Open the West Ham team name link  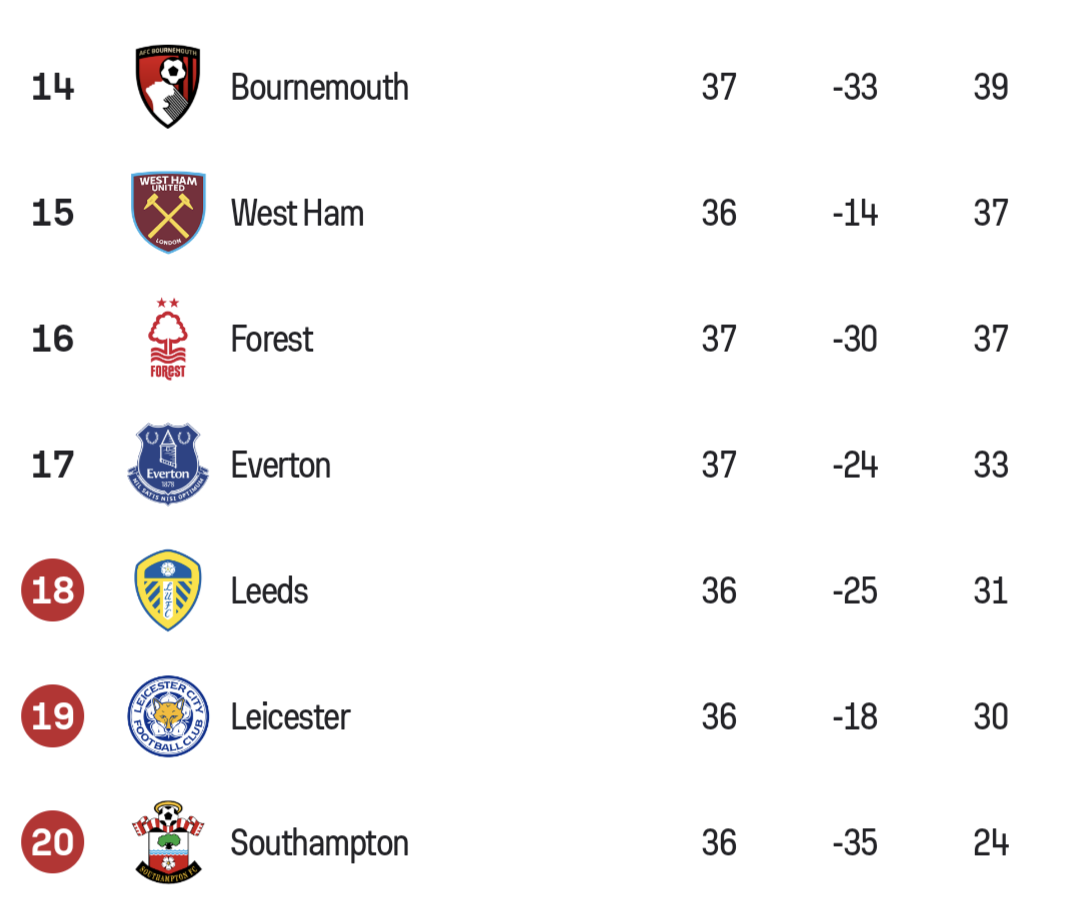tap(297, 213)
